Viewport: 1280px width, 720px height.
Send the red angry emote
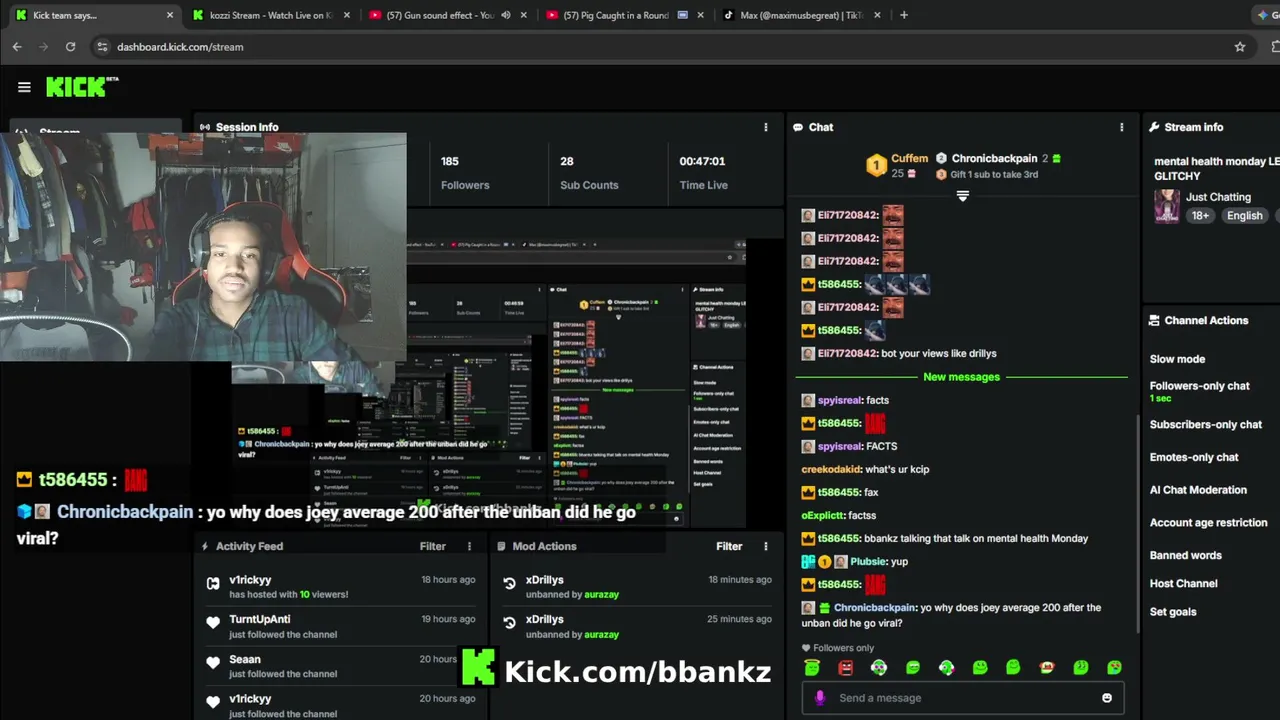tap(846, 667)
